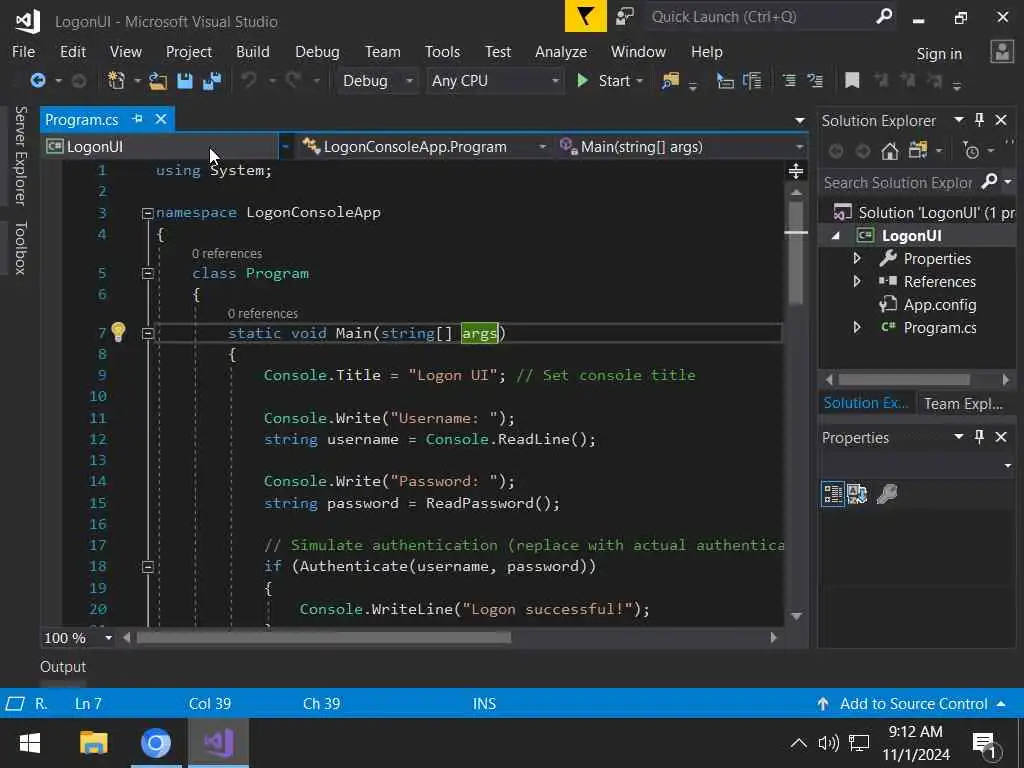
Task: Open the File menu
Action: point(24,52)
